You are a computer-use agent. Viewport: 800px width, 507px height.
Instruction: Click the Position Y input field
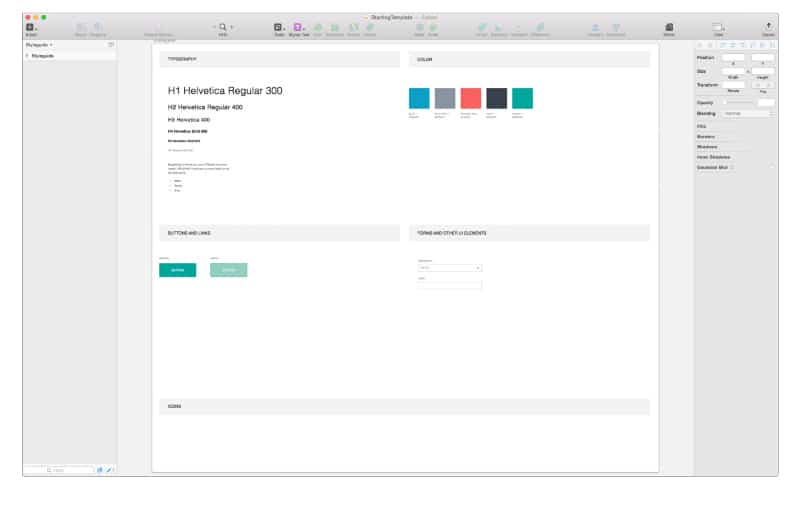coord(763,58)
